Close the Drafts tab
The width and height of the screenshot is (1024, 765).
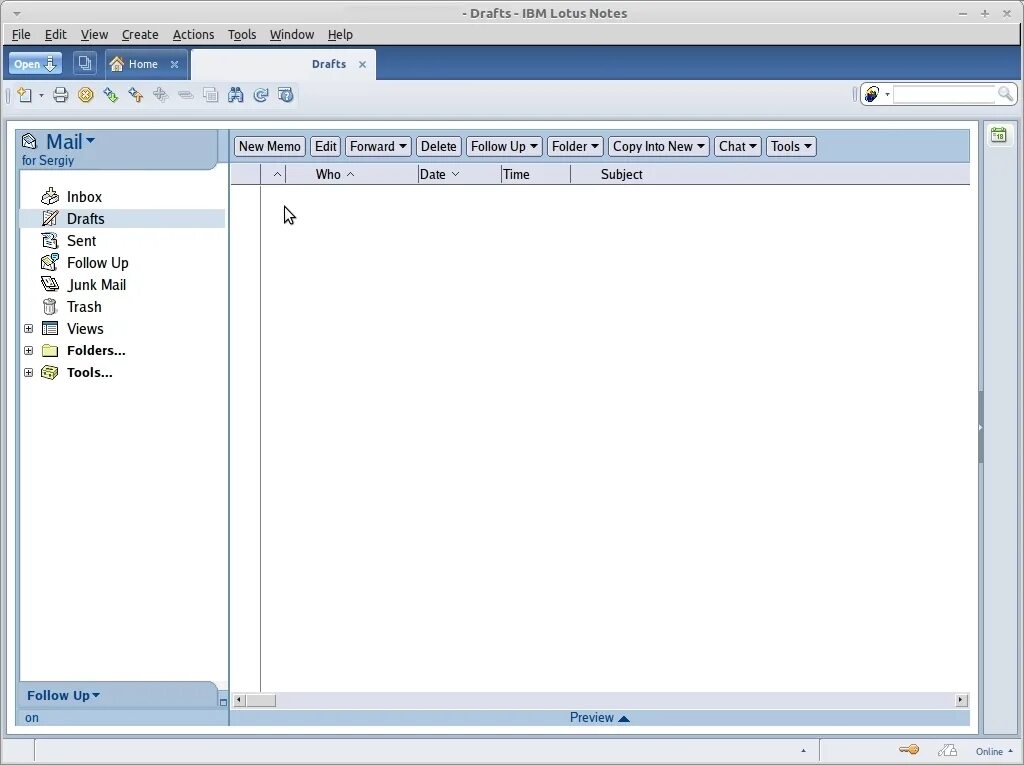click(x=362, y=64)
